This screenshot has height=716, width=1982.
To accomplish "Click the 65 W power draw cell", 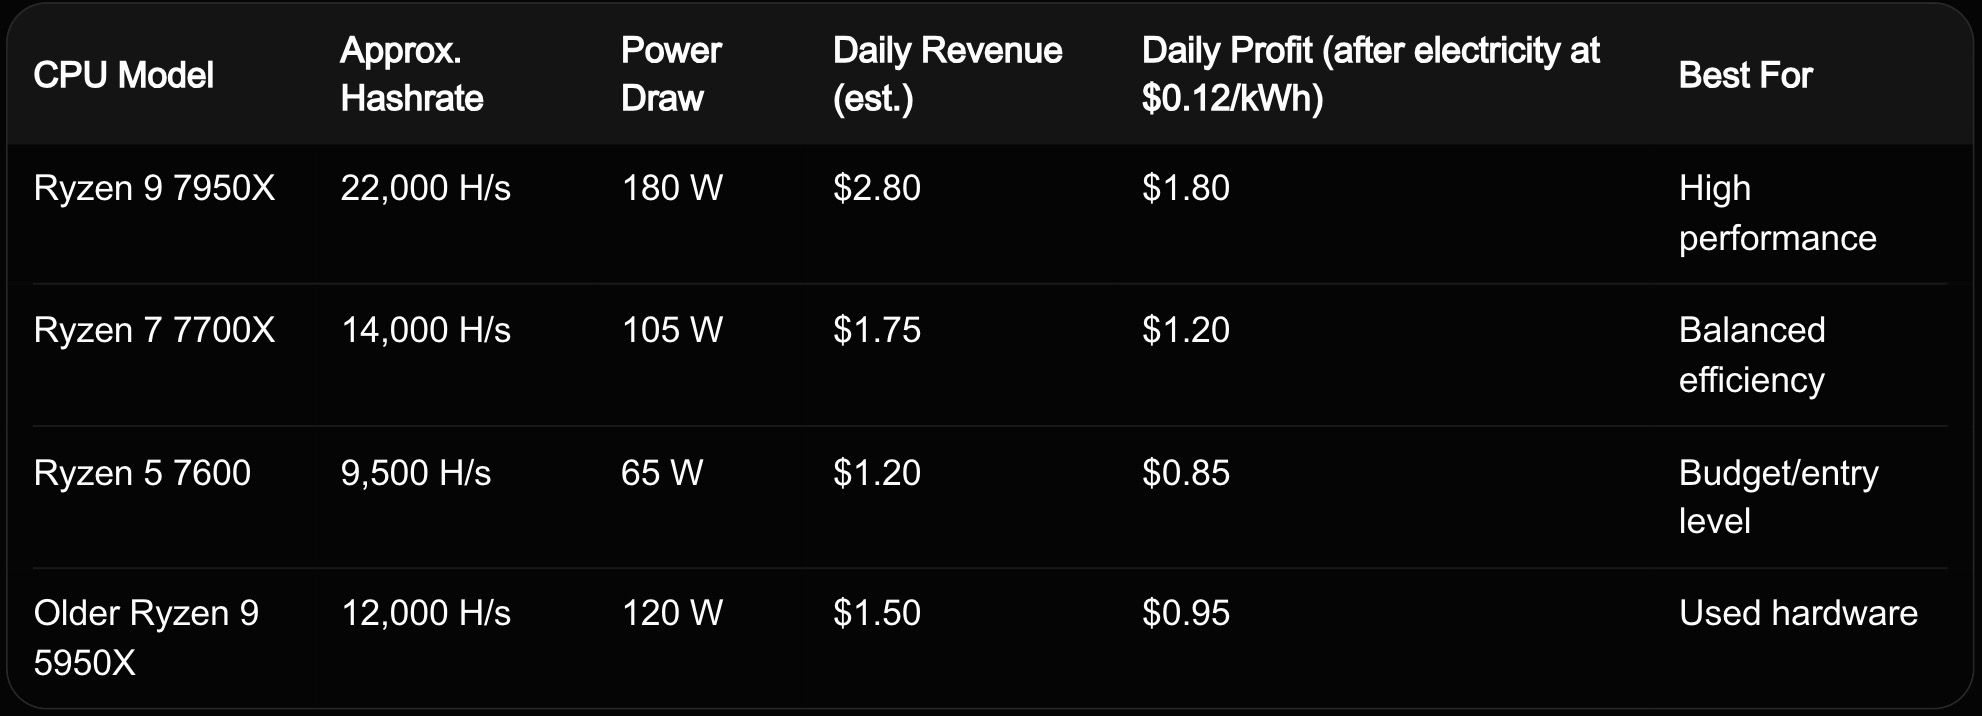I will [x=661, y=472].
